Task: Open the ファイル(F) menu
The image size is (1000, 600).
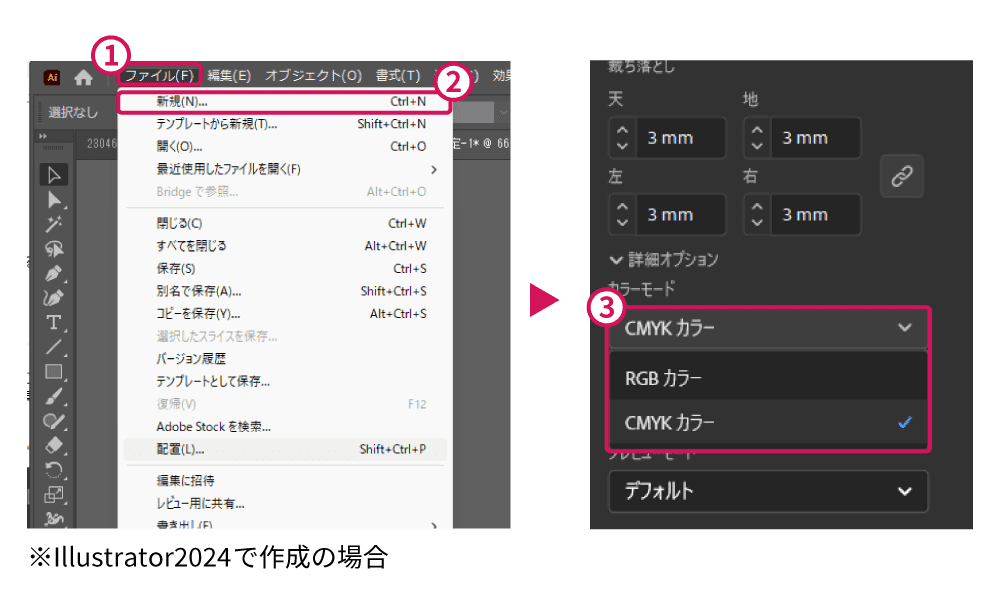Action: click(159, 75)
